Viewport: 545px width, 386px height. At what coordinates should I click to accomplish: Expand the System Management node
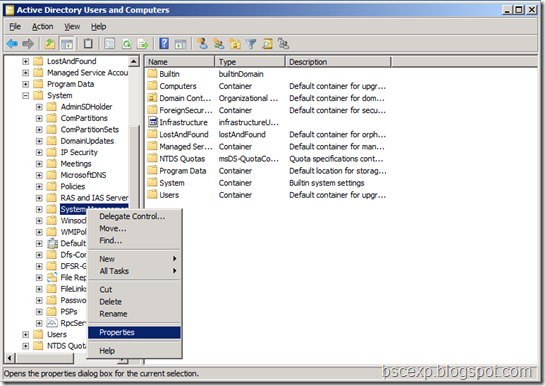(x=39, y=209)
